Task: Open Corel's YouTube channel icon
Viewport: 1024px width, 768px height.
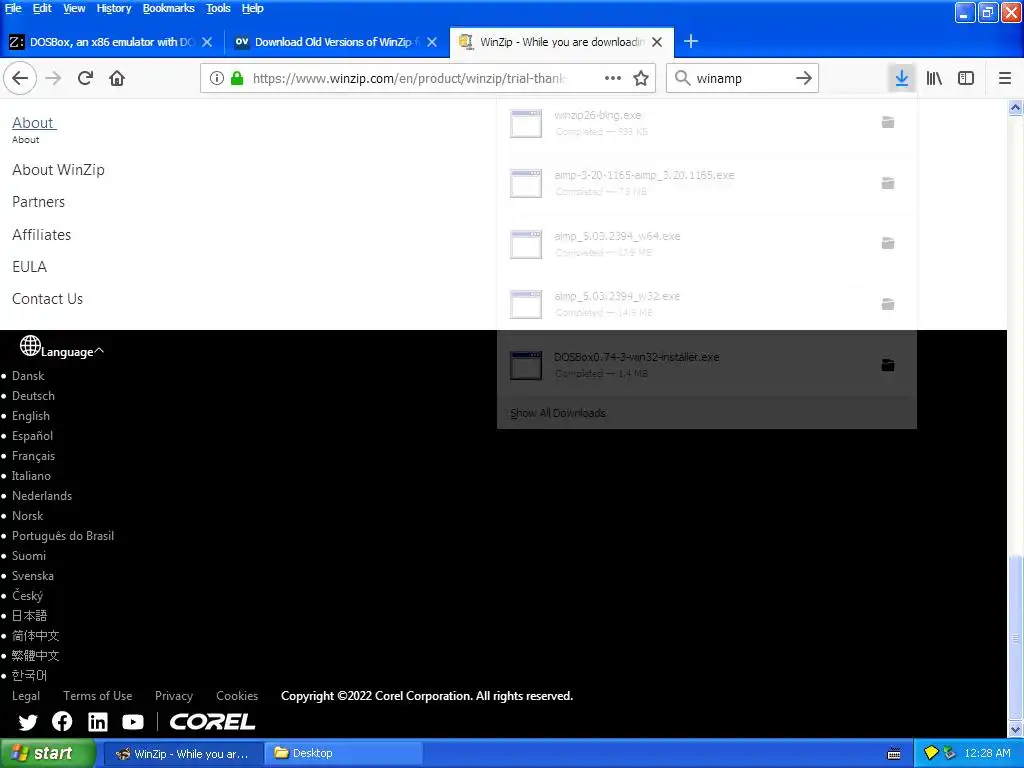Action: [133, 722]
